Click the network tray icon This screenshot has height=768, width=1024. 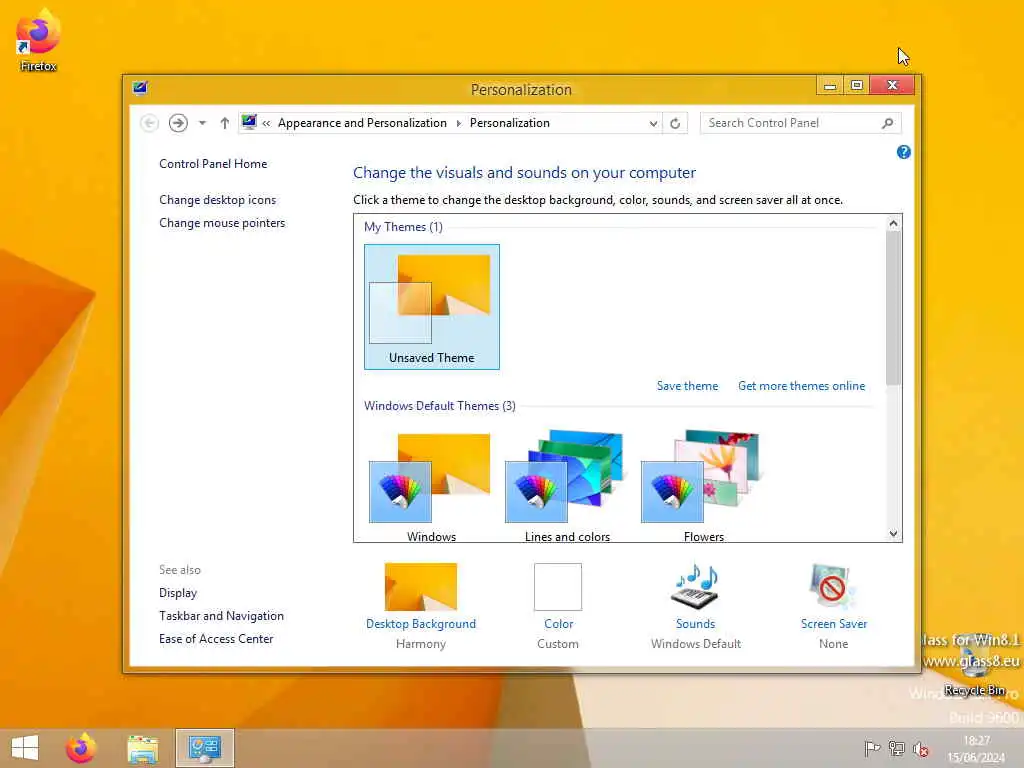coord(897,748)
